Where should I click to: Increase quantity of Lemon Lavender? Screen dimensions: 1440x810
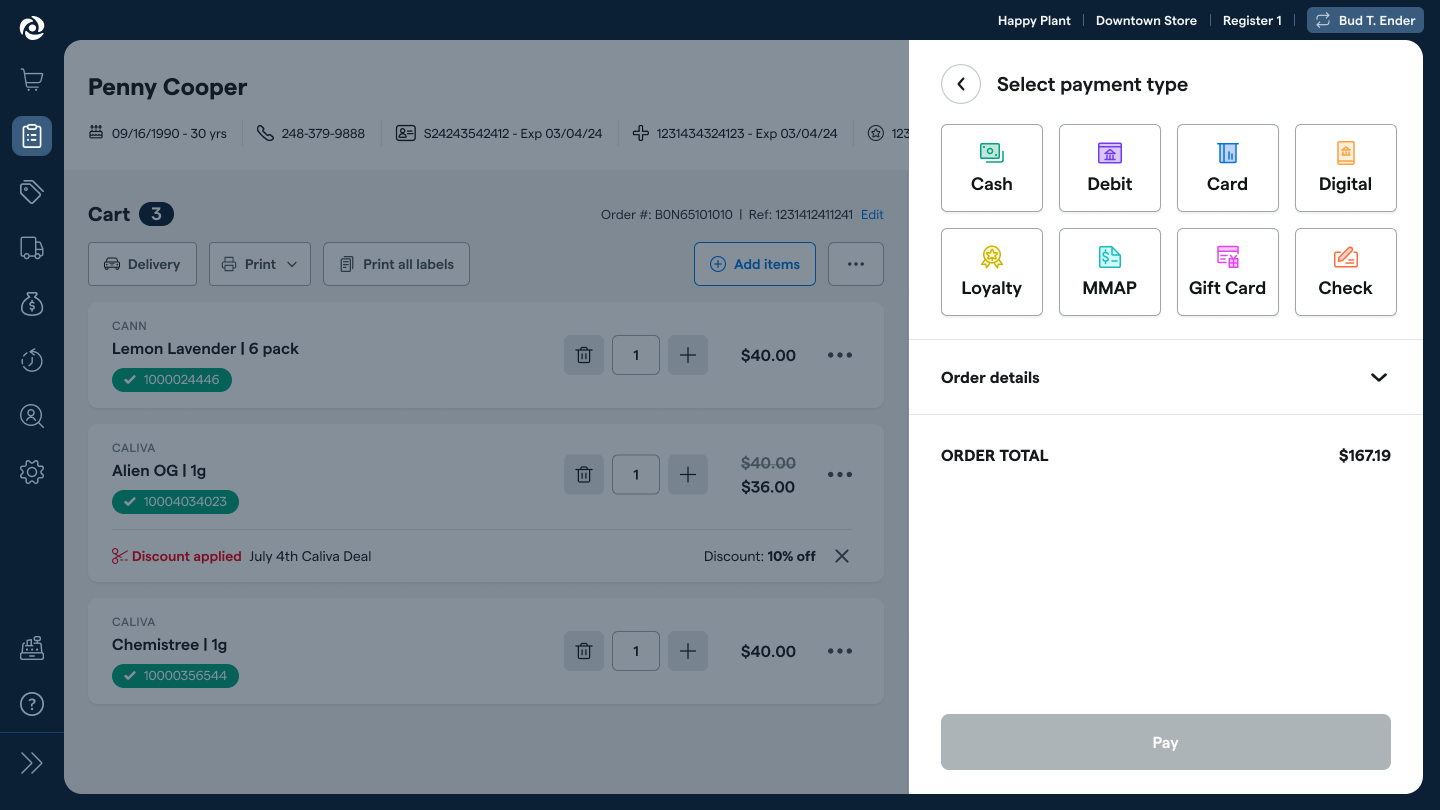[x=688, y=355]
